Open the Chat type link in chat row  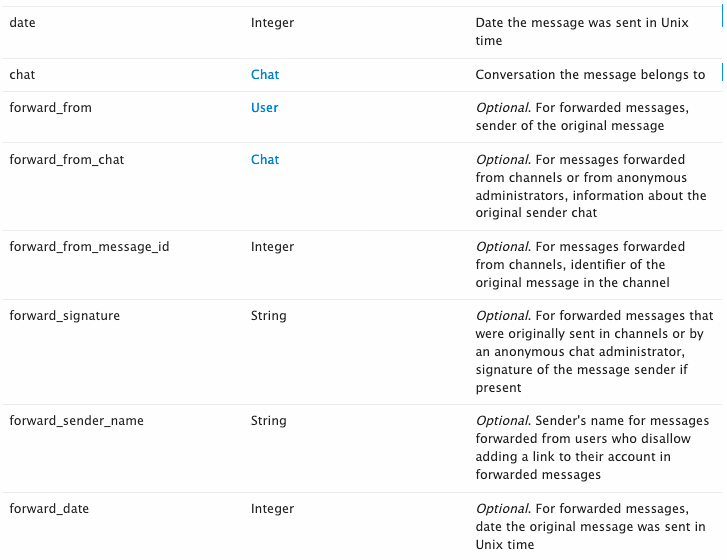265,75
